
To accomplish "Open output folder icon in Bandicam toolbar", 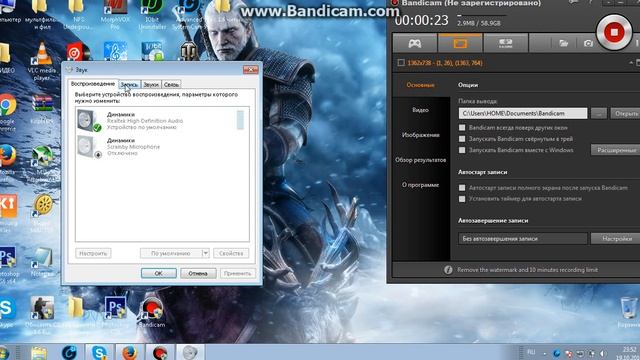I will tap(563, 43).
